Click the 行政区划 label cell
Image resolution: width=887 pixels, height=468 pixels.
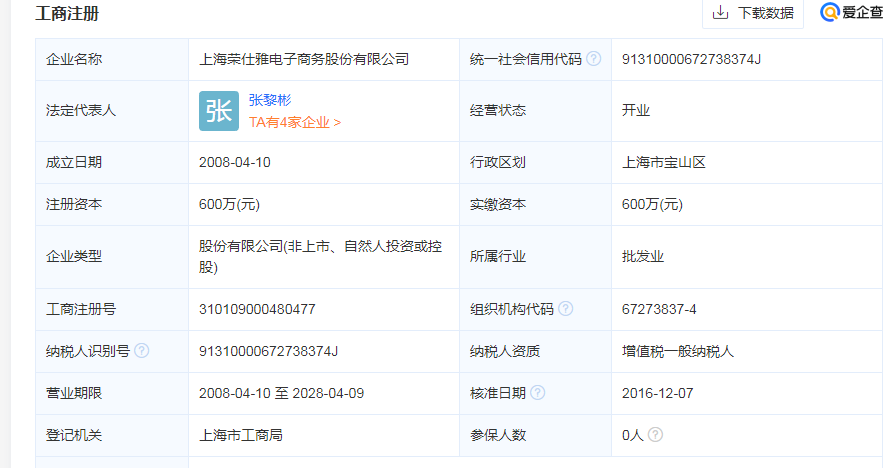coord(535,162)
